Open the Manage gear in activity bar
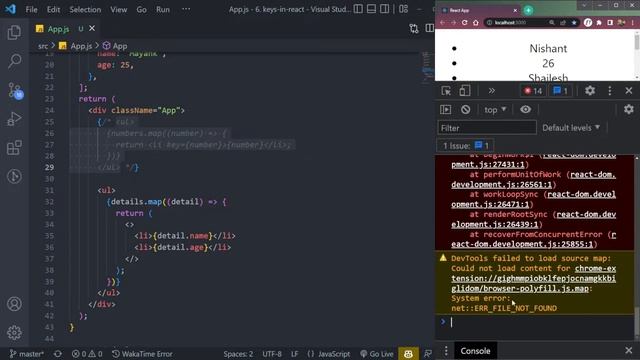Screen dimensions: 640x360 [14, 333]
